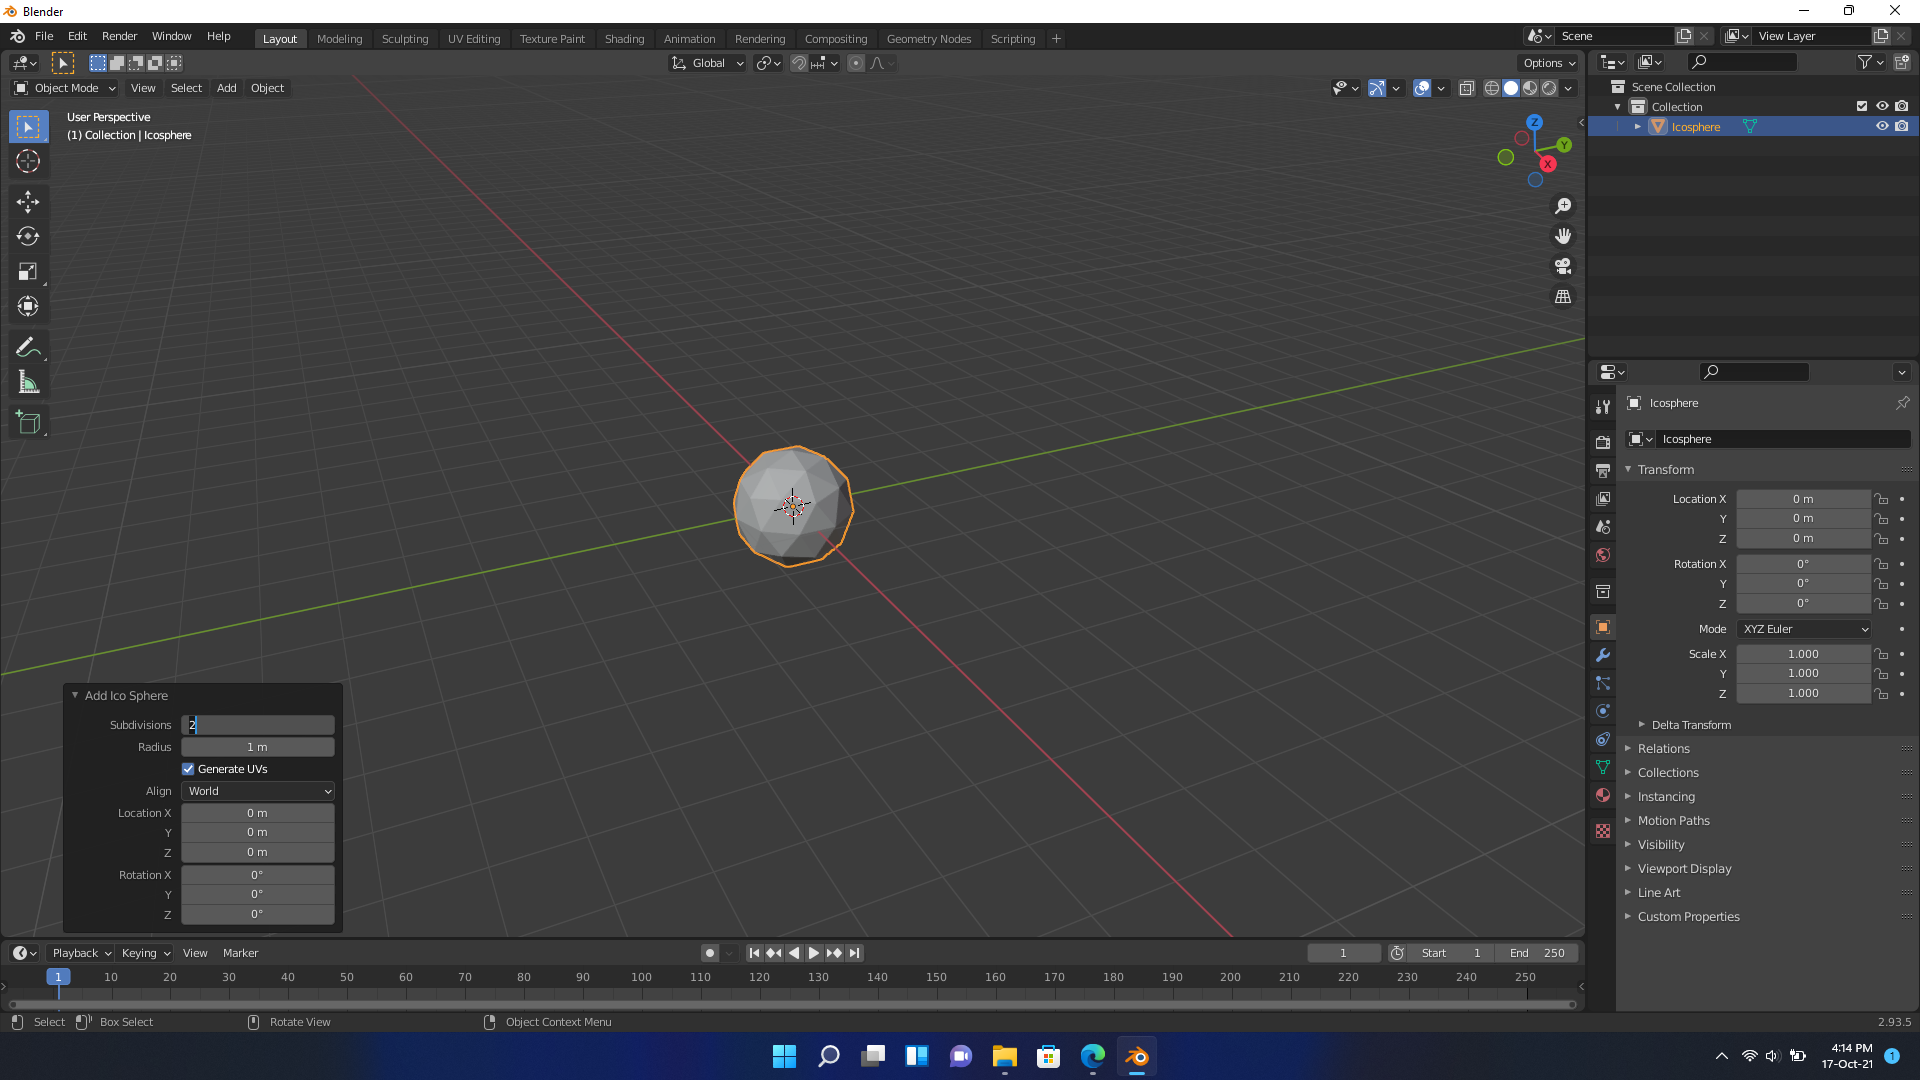Activate the Transform tool
The width and height of the screenshot is (1920, 1080).
pyautogui.click(x=28, y=307)
